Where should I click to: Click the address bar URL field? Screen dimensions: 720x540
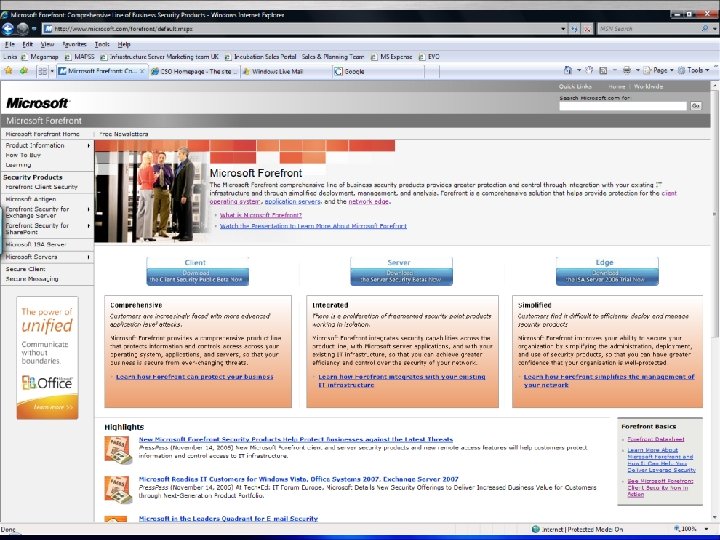point(301,28)
